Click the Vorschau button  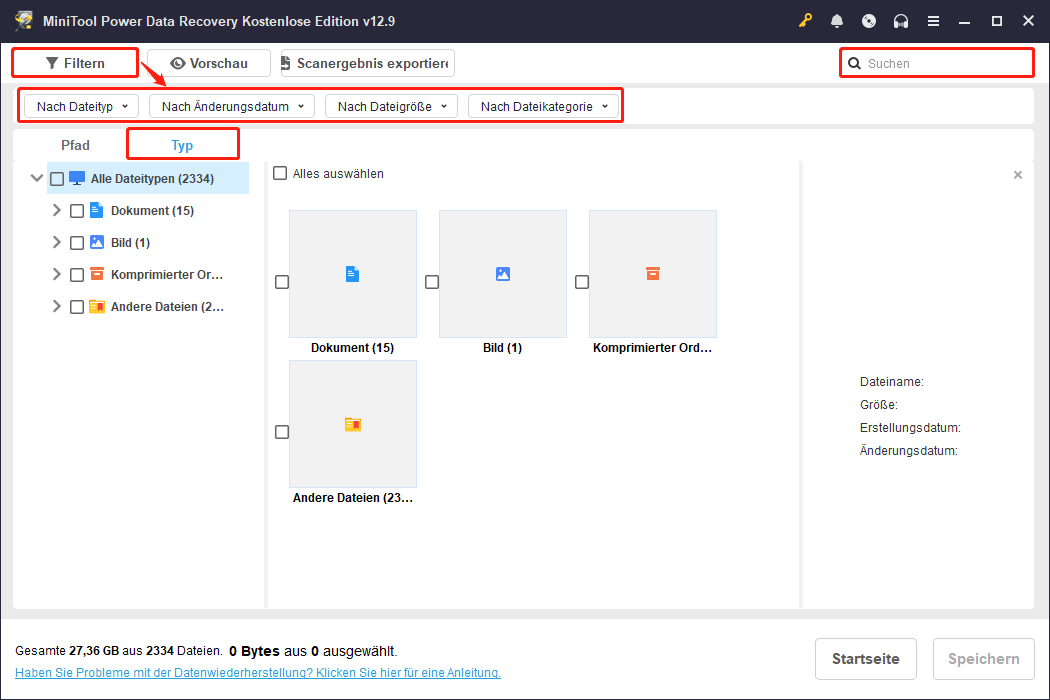pos(209,63)
